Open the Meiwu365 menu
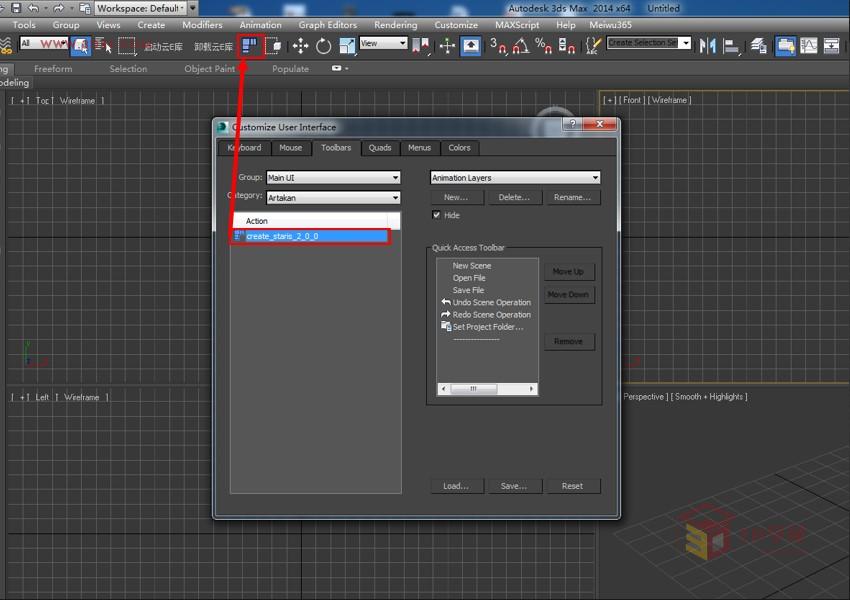 pyautogui.click(x=610, y=25)
